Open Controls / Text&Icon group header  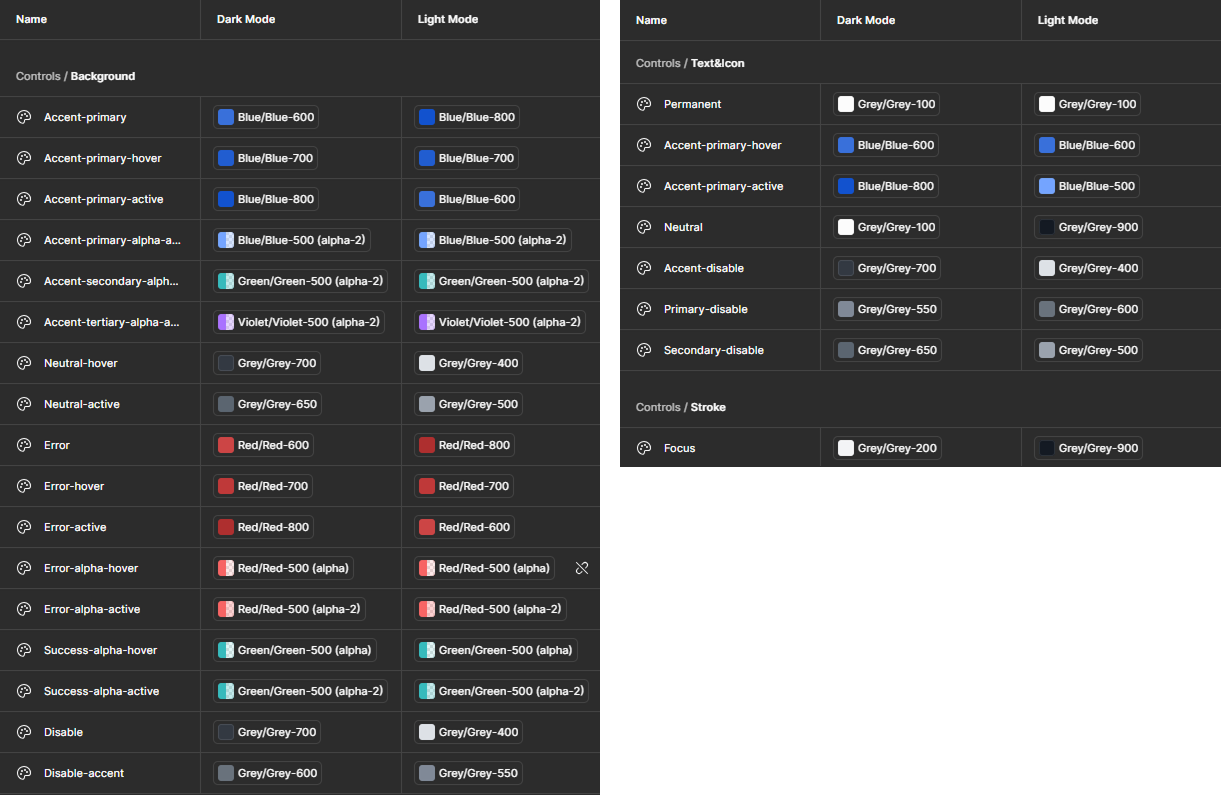690,63
